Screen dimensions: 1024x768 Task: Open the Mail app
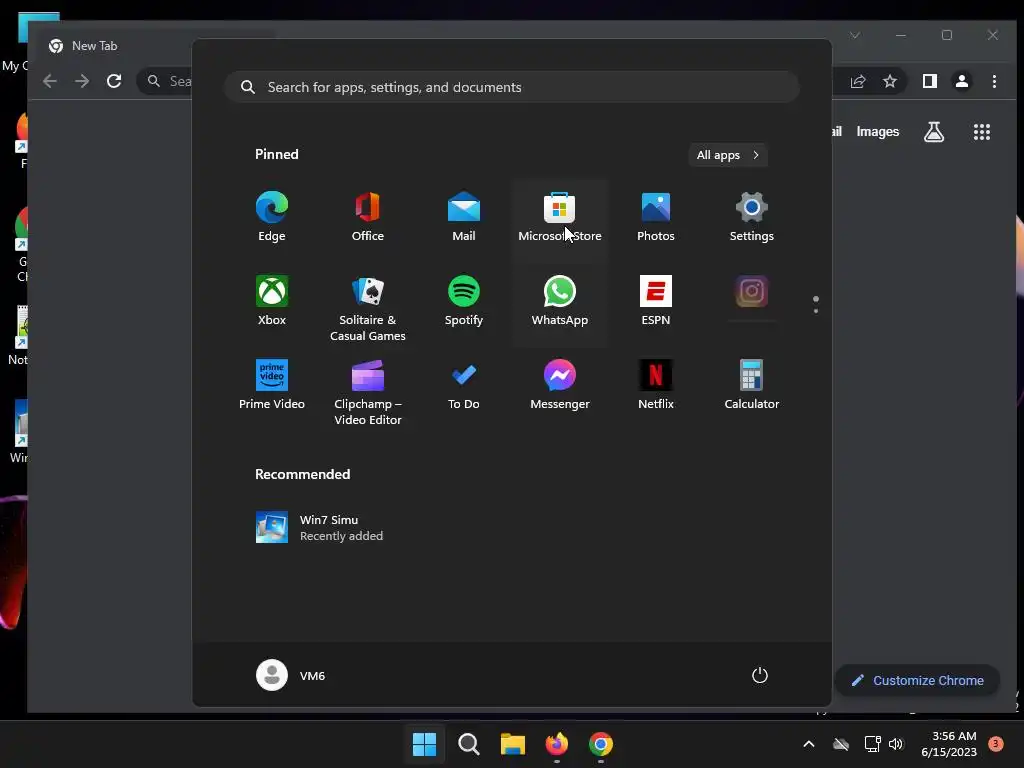[464, 217]
